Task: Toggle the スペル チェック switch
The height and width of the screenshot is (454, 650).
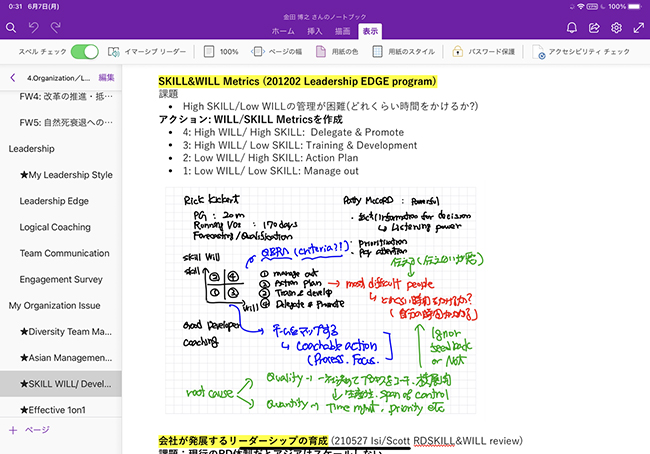Action: [84, 51]
